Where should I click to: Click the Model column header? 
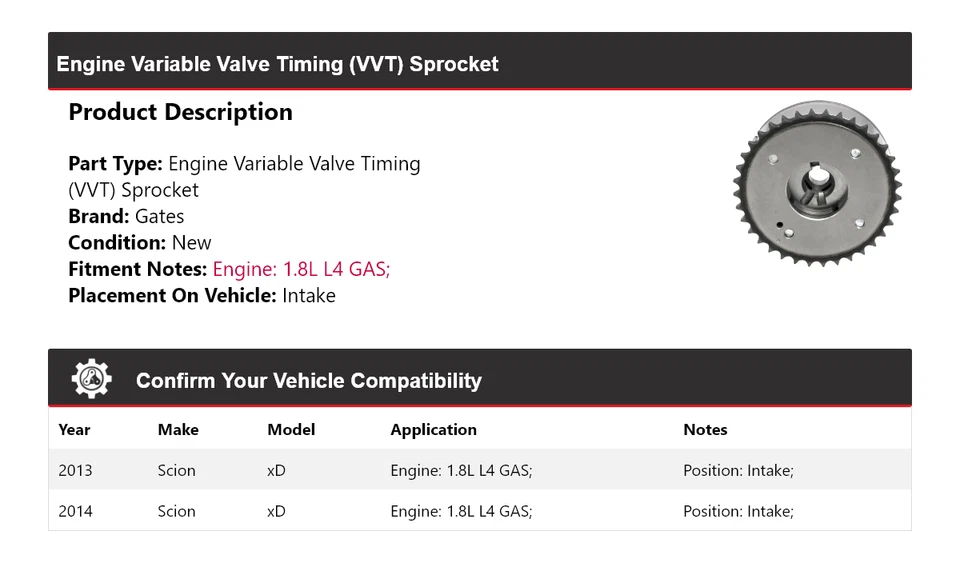point(291,430)
